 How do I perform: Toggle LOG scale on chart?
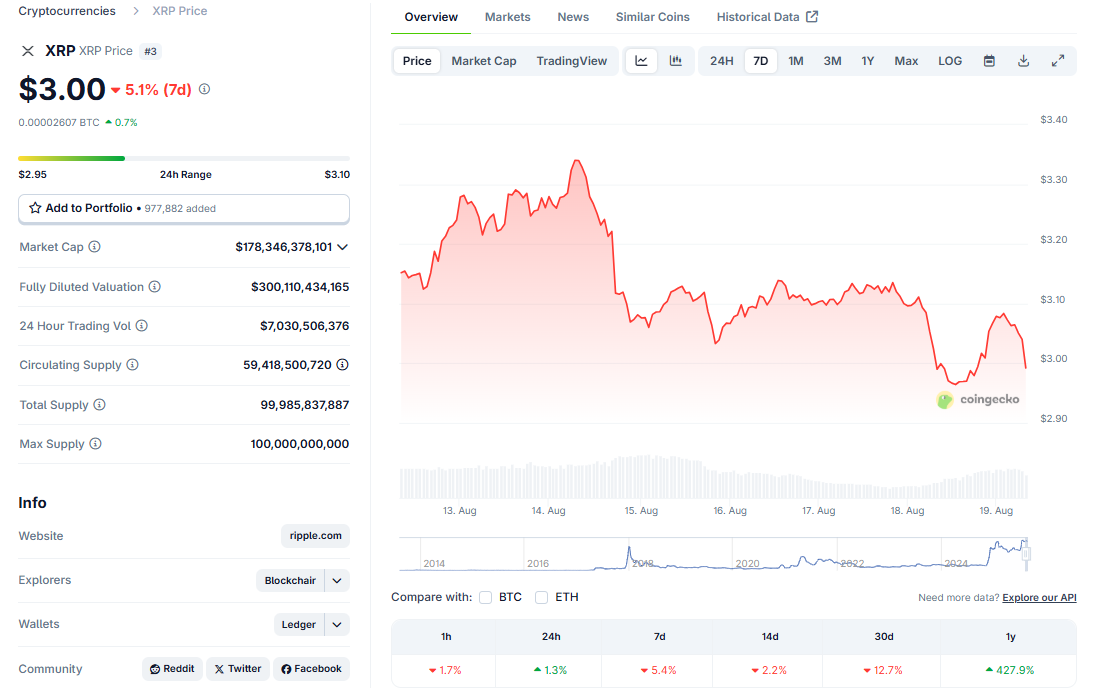pos(950,61)
